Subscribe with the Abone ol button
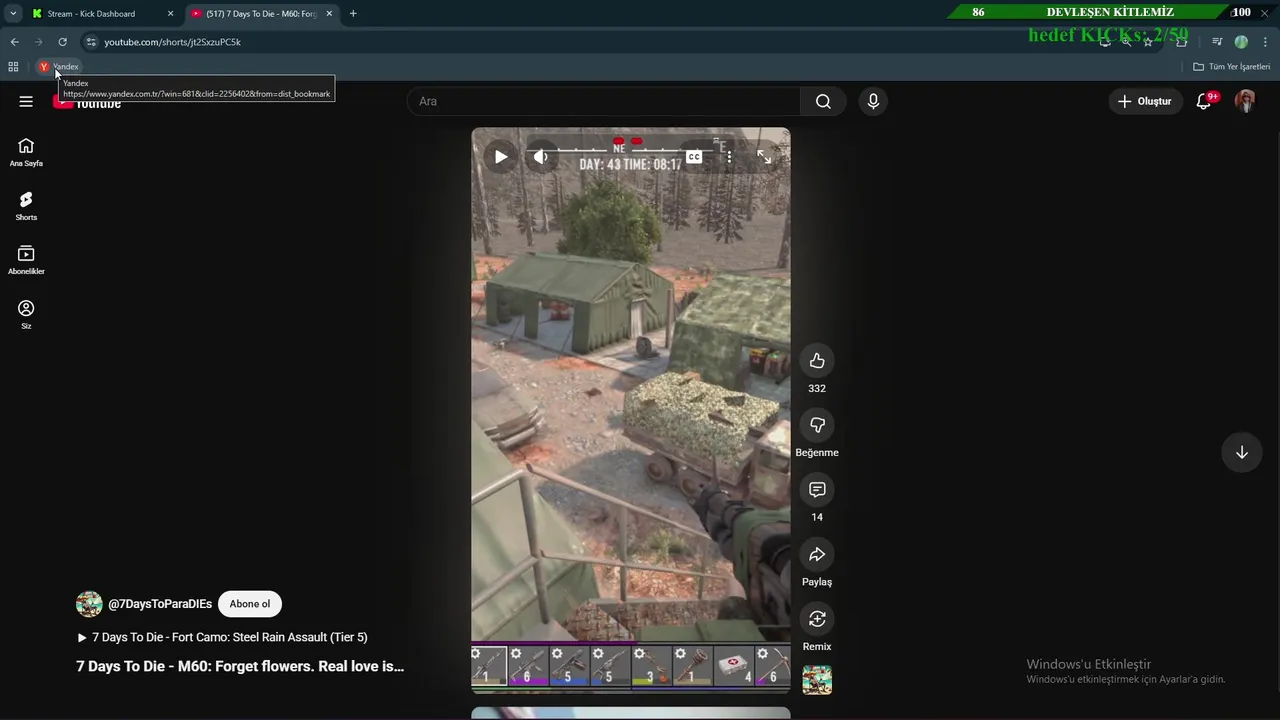 point(250,604)
